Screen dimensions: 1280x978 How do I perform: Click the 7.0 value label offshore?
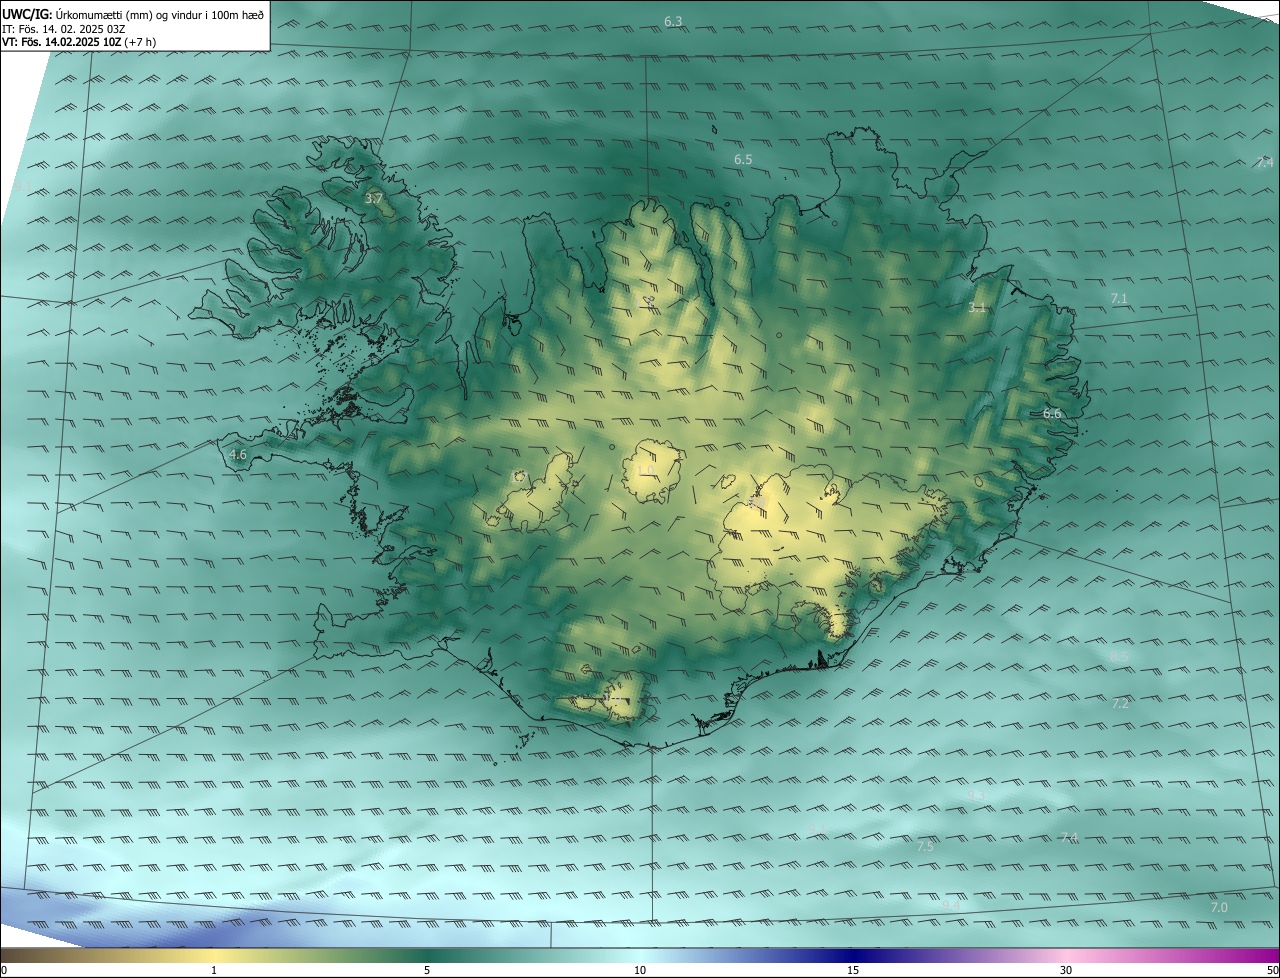1219,907
